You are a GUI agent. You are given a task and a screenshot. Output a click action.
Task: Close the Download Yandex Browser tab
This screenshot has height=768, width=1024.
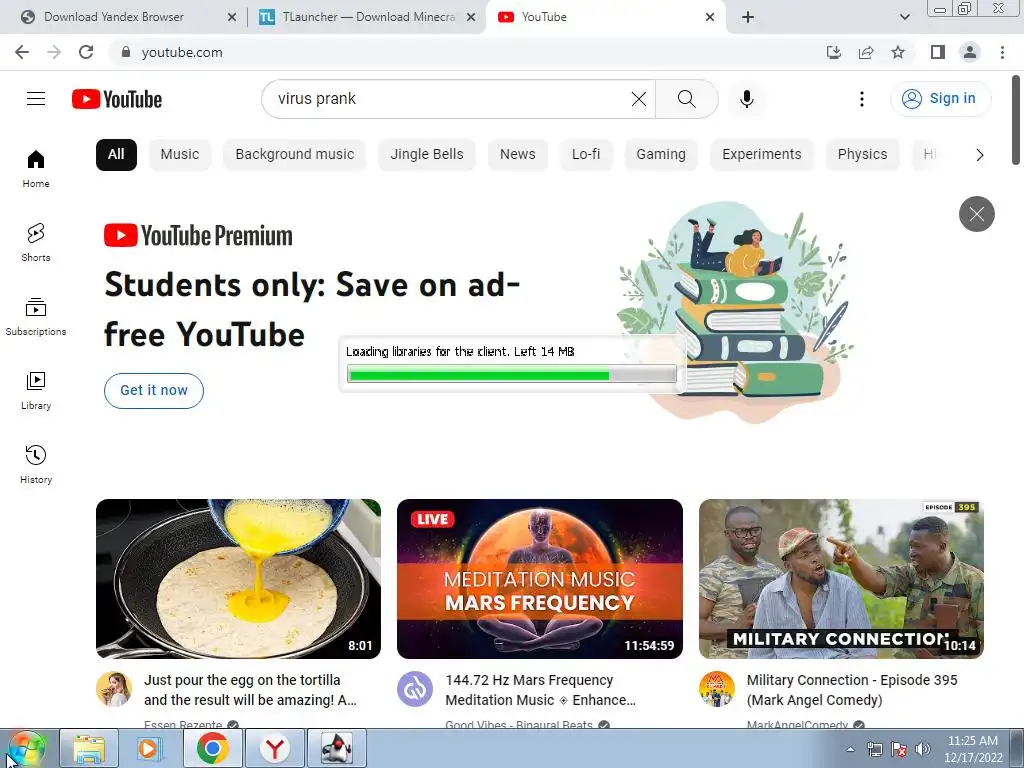[x=232, y=17]
